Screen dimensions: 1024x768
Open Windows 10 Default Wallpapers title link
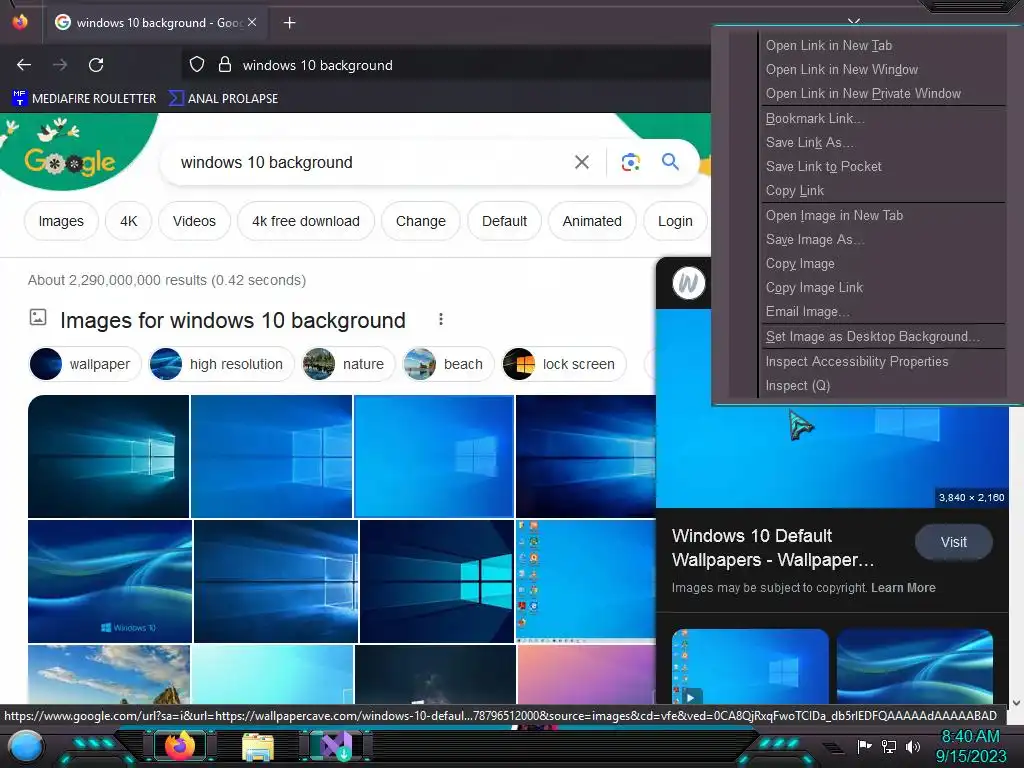(x=773, y=547)
